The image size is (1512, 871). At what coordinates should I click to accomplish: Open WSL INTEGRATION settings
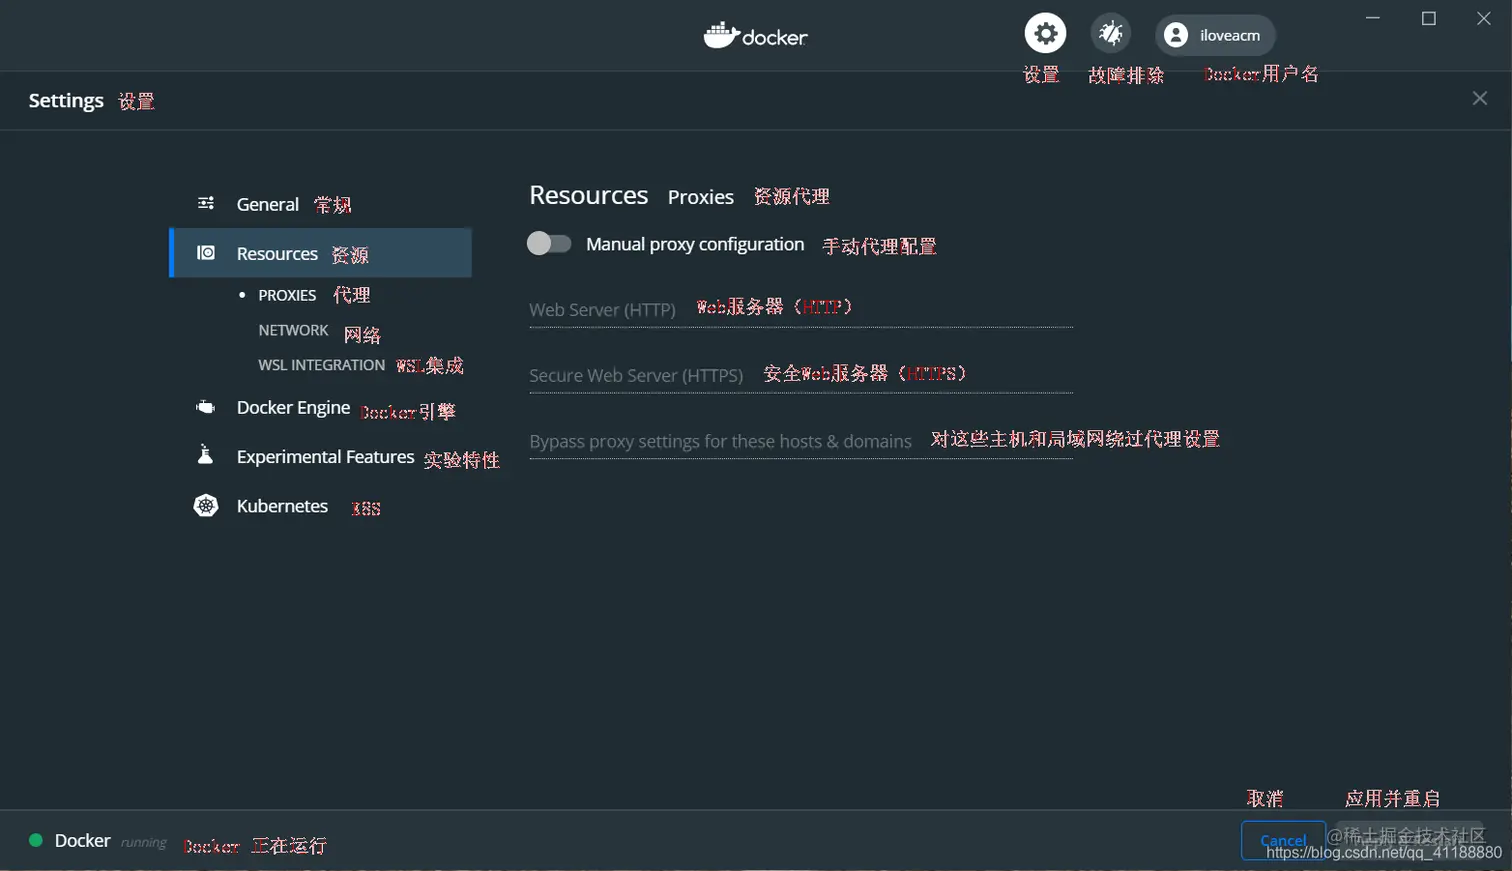[x=321, y=364]
